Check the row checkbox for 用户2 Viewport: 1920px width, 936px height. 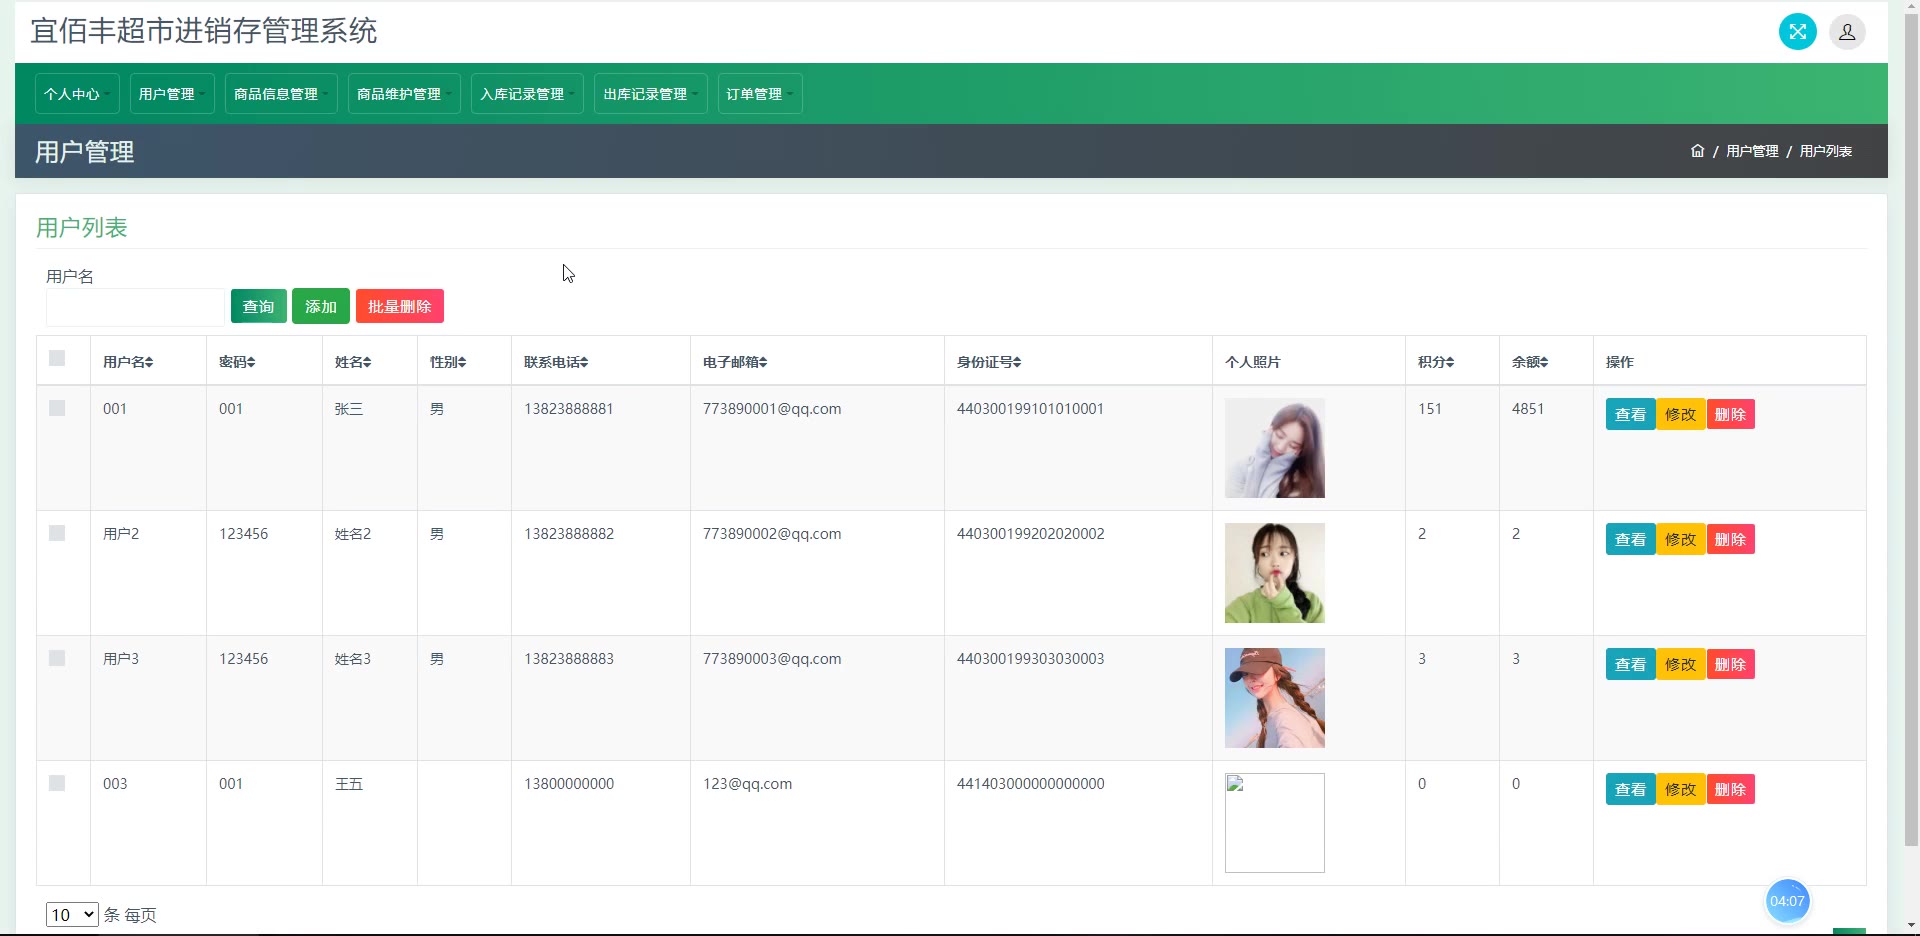(57, 533)
